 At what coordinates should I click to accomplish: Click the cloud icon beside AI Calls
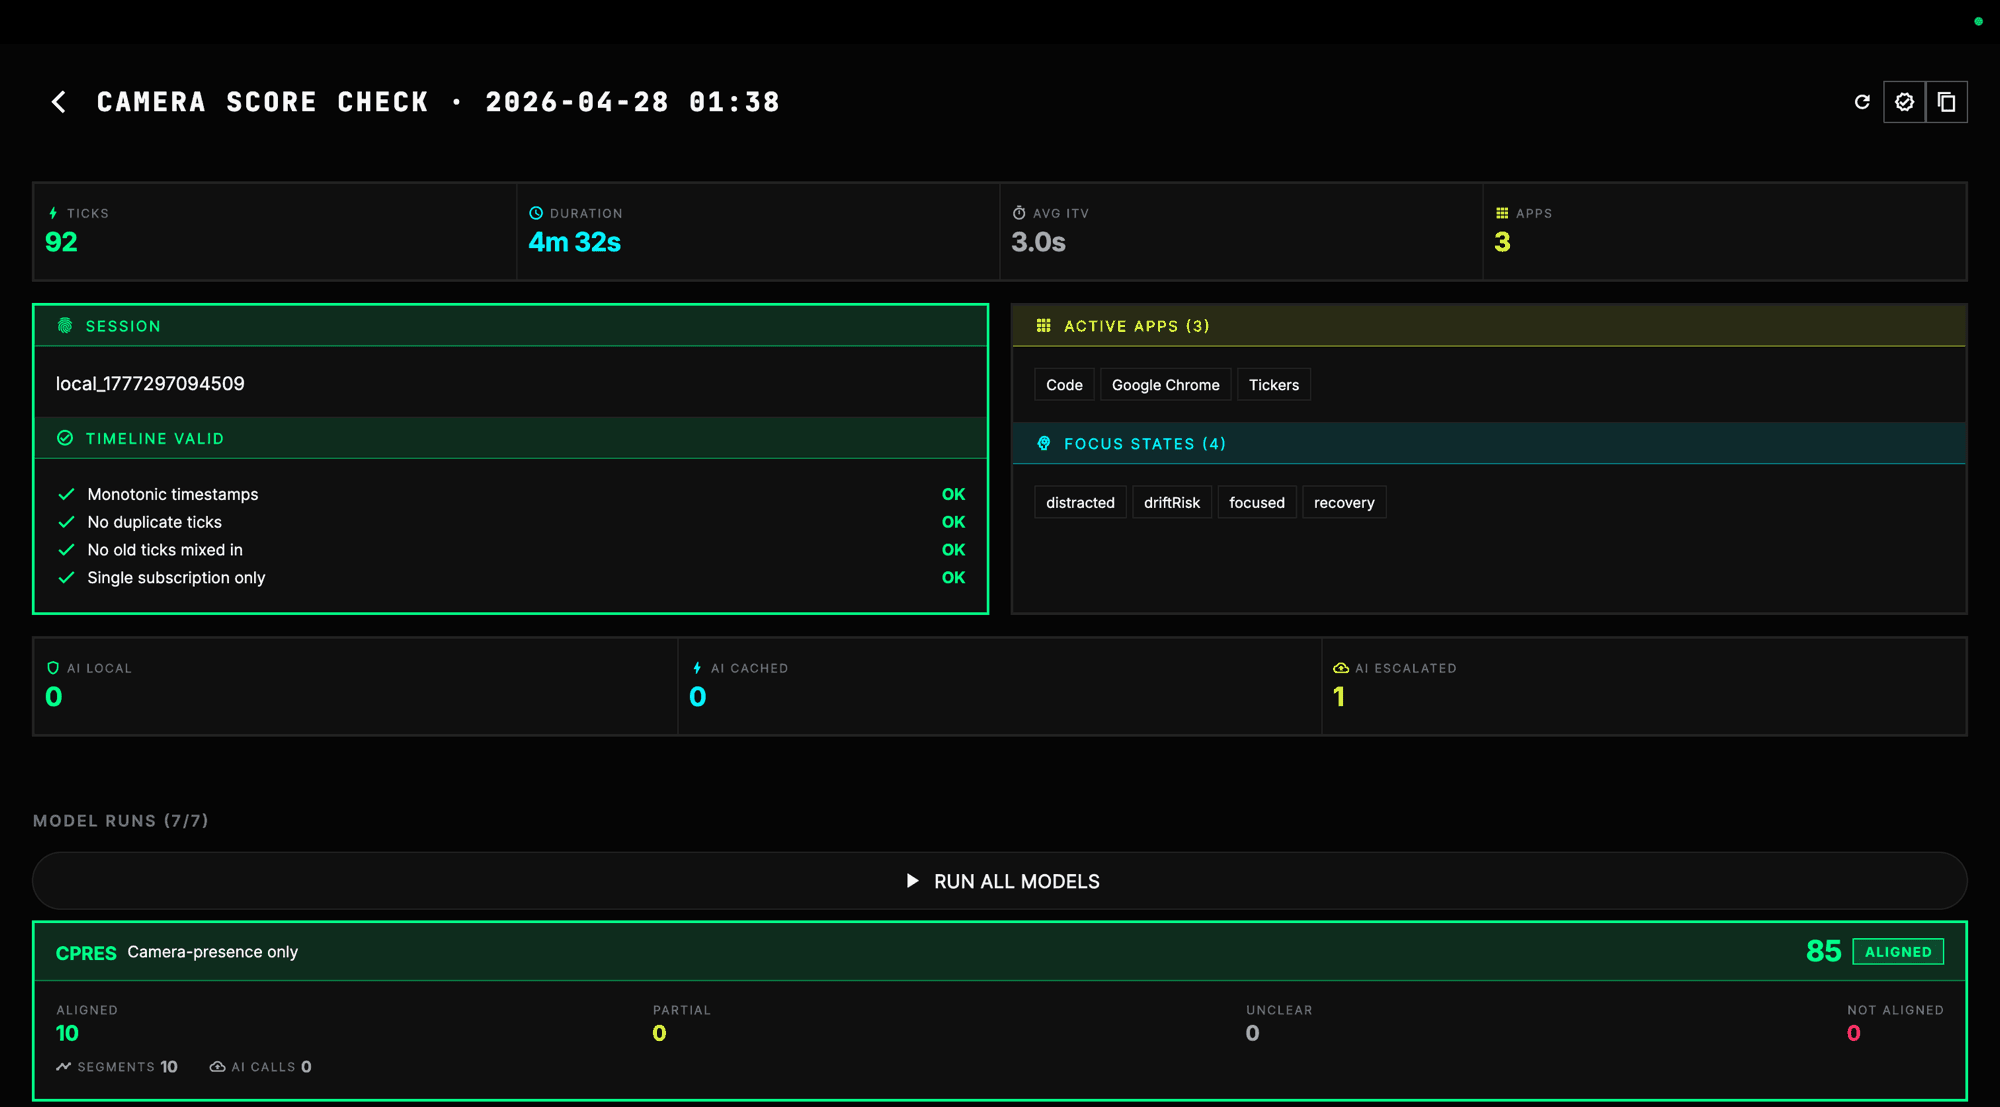pos(217,1067)
